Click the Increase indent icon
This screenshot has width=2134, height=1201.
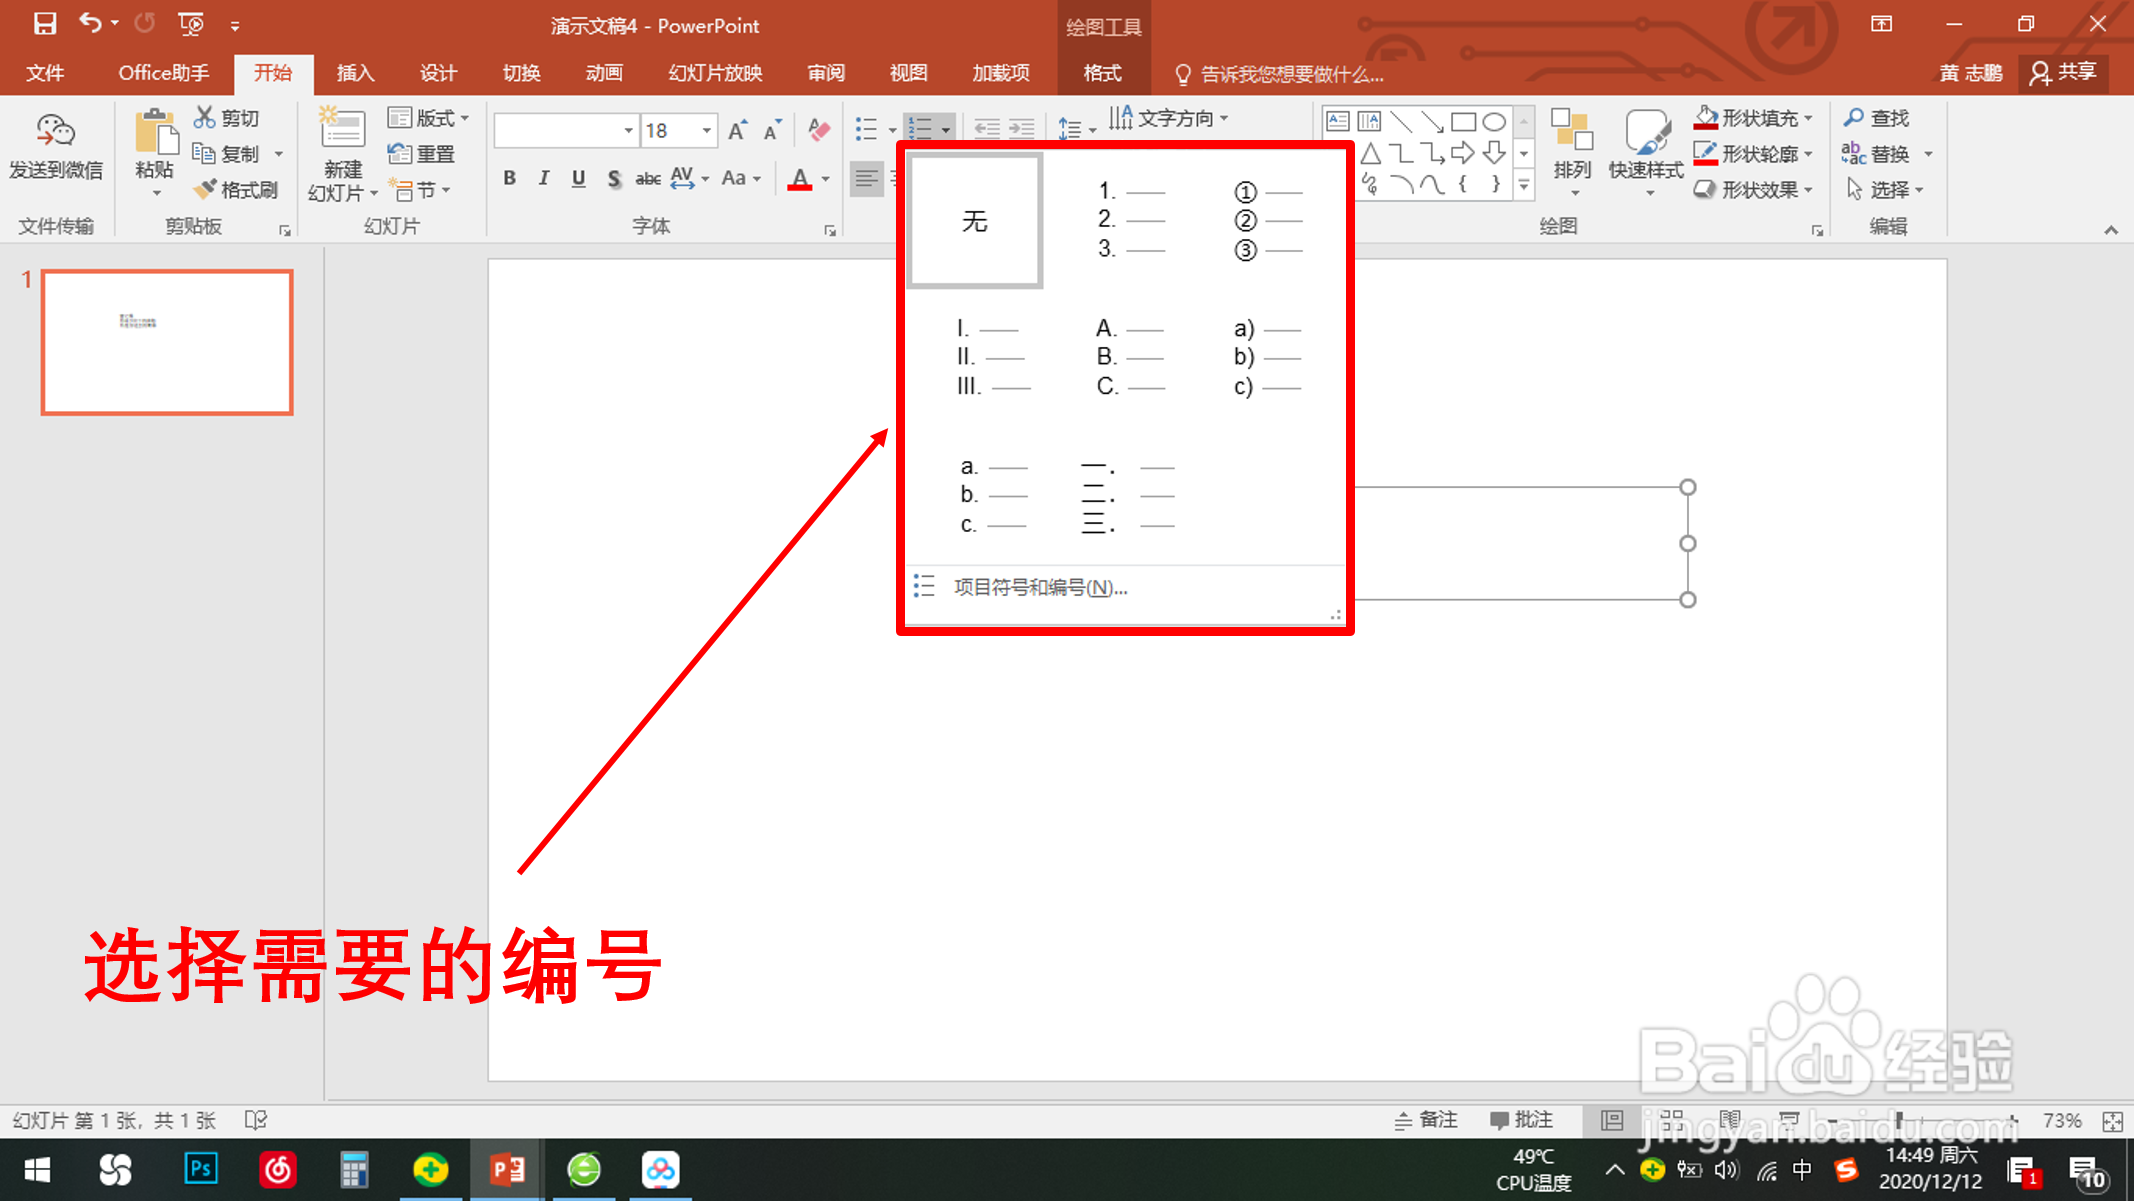(x=1022, y=128)
